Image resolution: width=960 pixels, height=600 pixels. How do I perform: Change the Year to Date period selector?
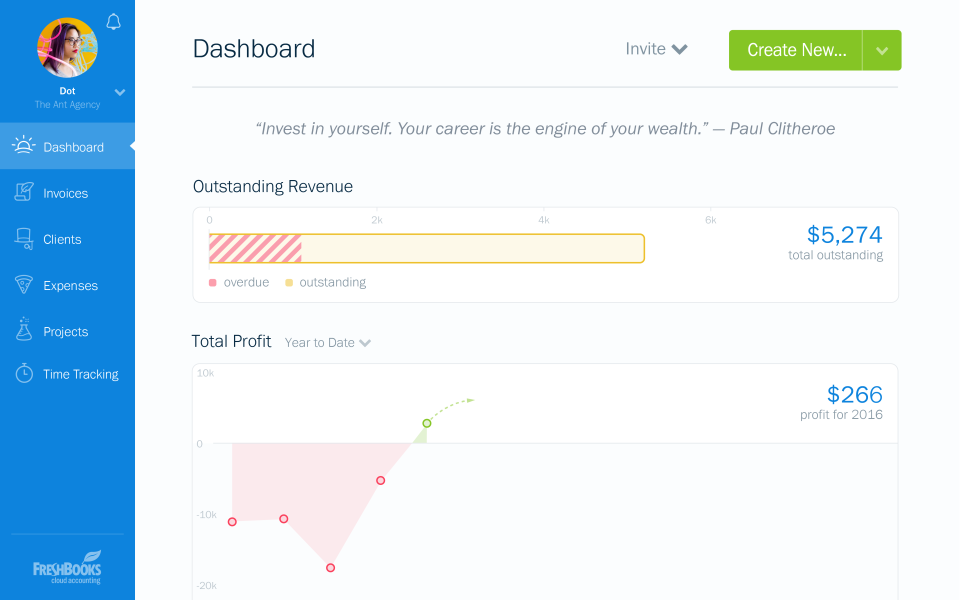click(328, 343)
